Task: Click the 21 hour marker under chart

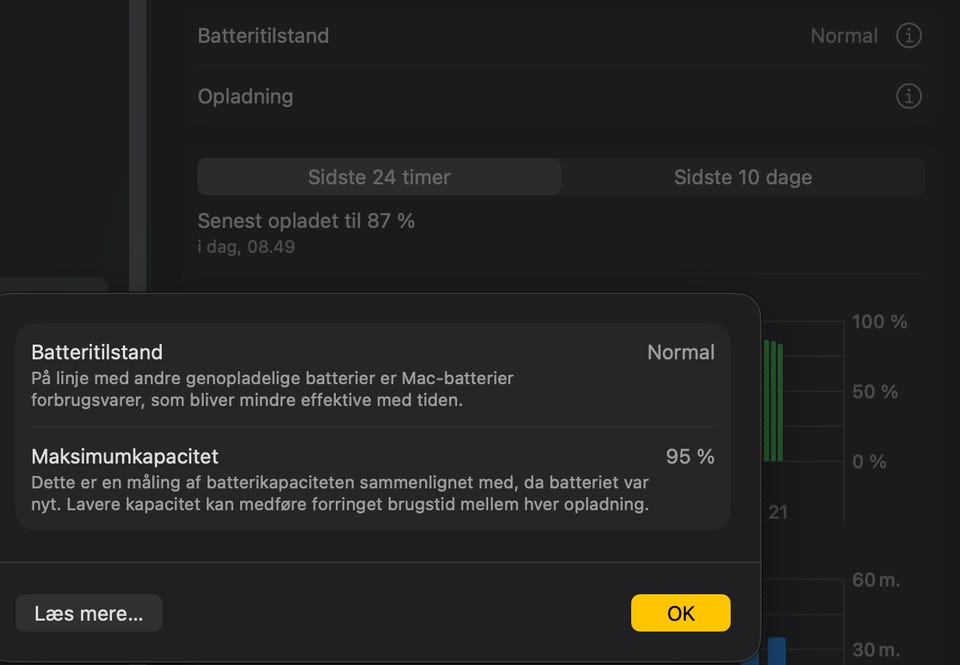Action: (x=778, y=512)
